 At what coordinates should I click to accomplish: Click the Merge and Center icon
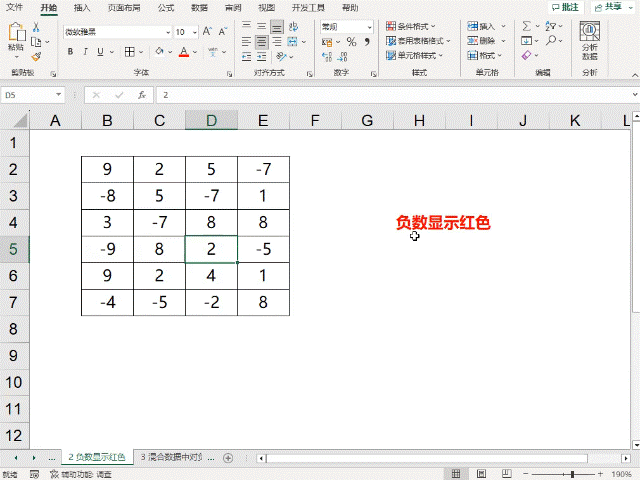point(292,42)
